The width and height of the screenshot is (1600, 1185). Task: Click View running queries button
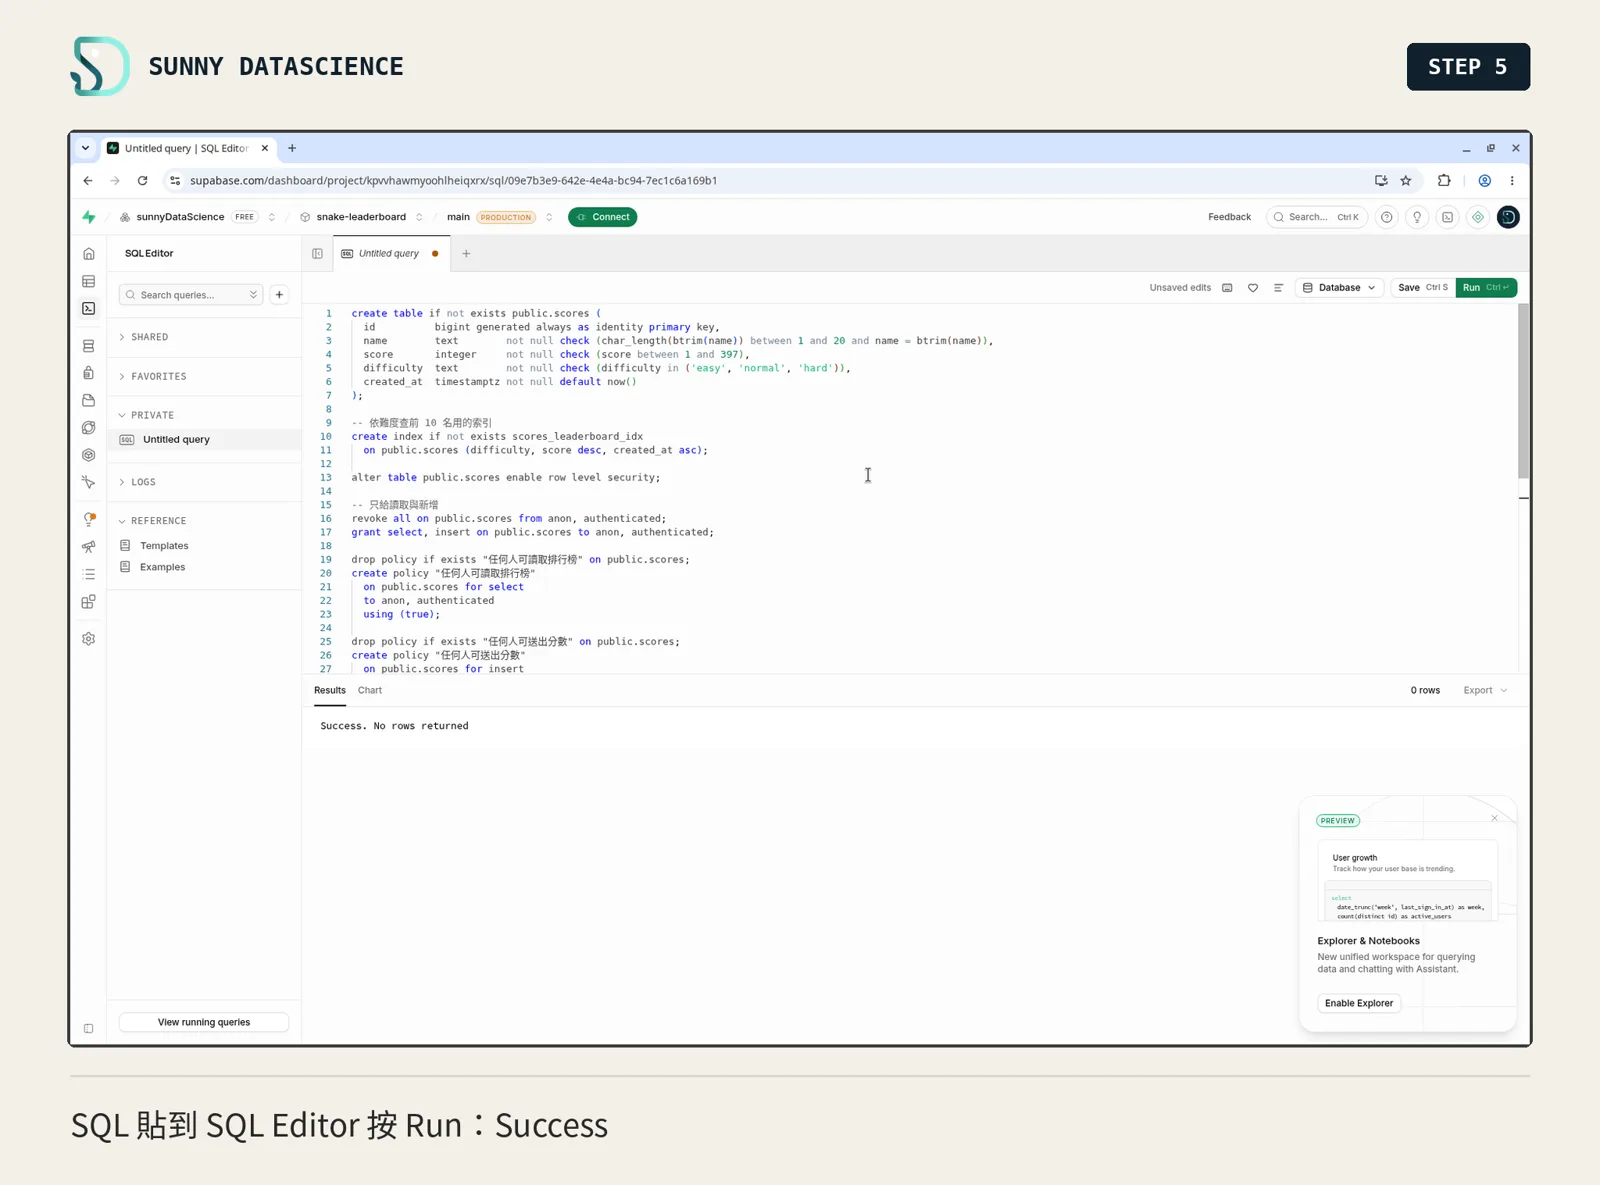(x=204, y=1022)
